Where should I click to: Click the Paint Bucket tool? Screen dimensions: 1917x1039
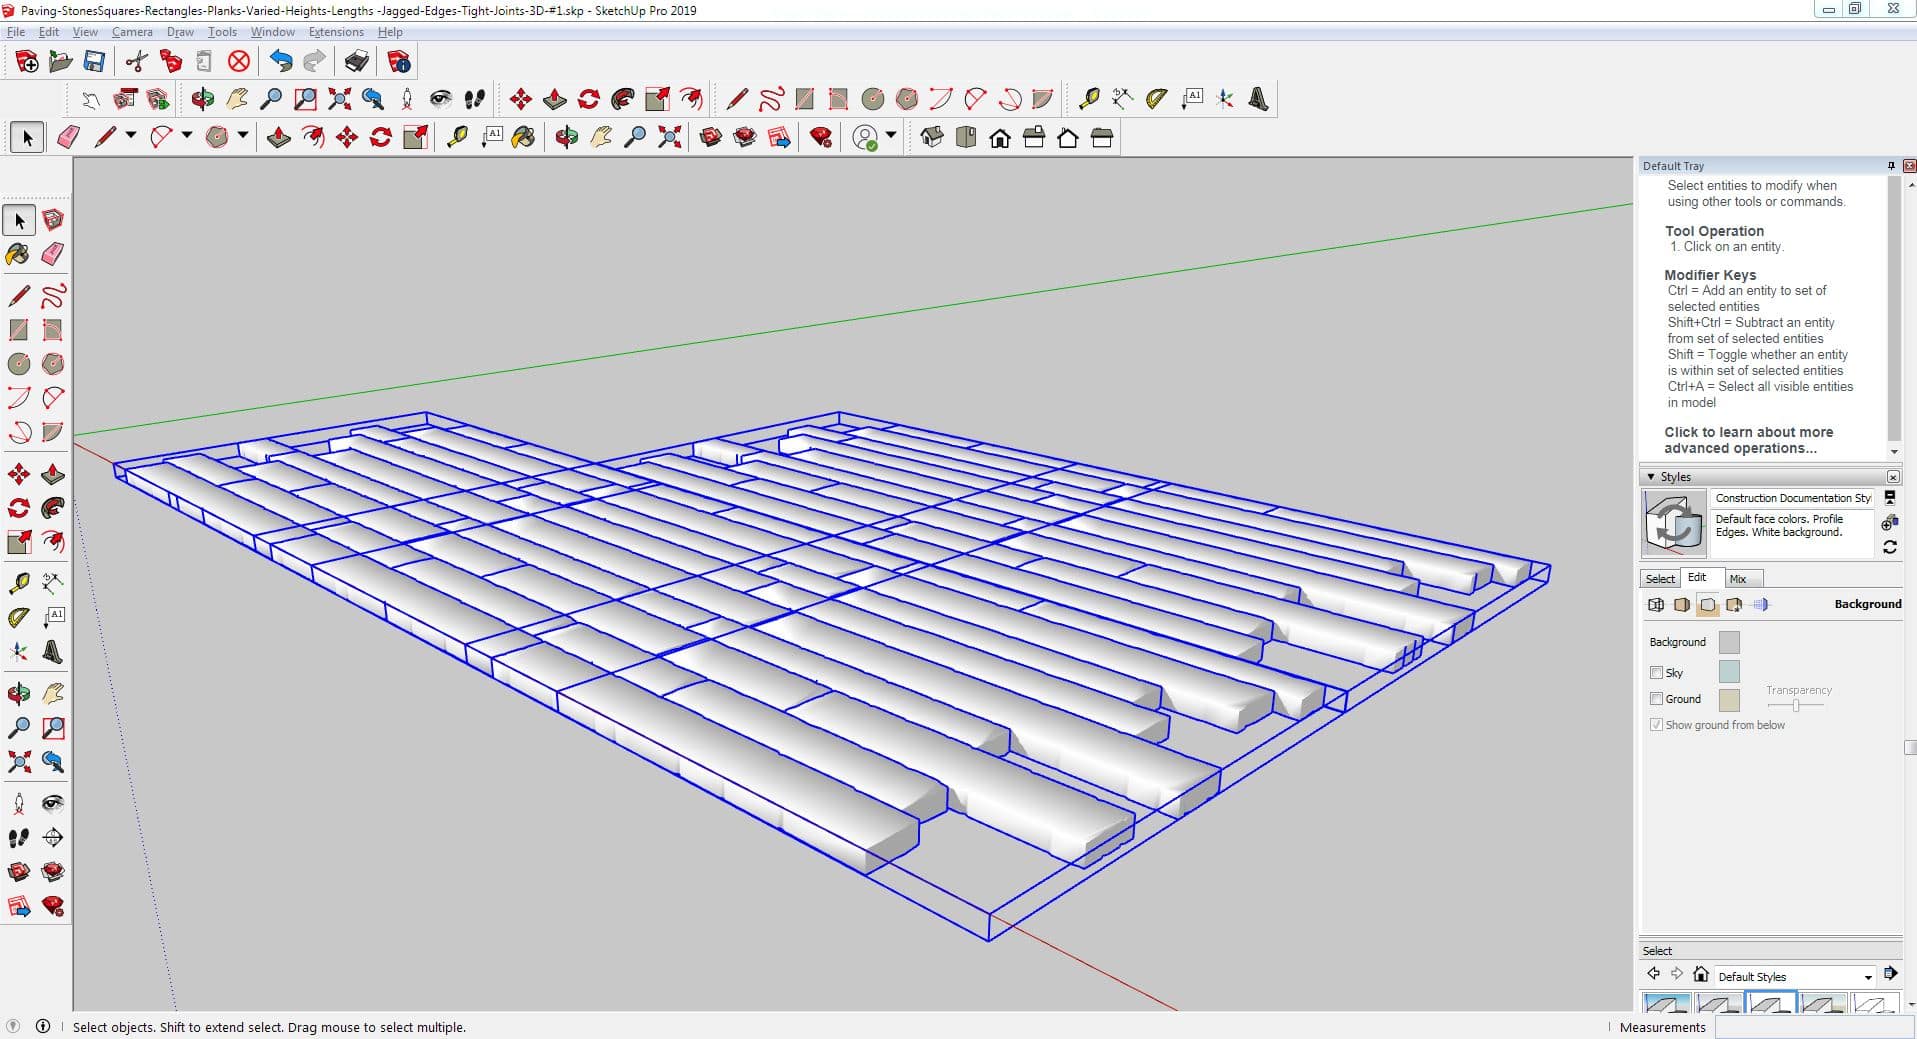pos(18,254)
